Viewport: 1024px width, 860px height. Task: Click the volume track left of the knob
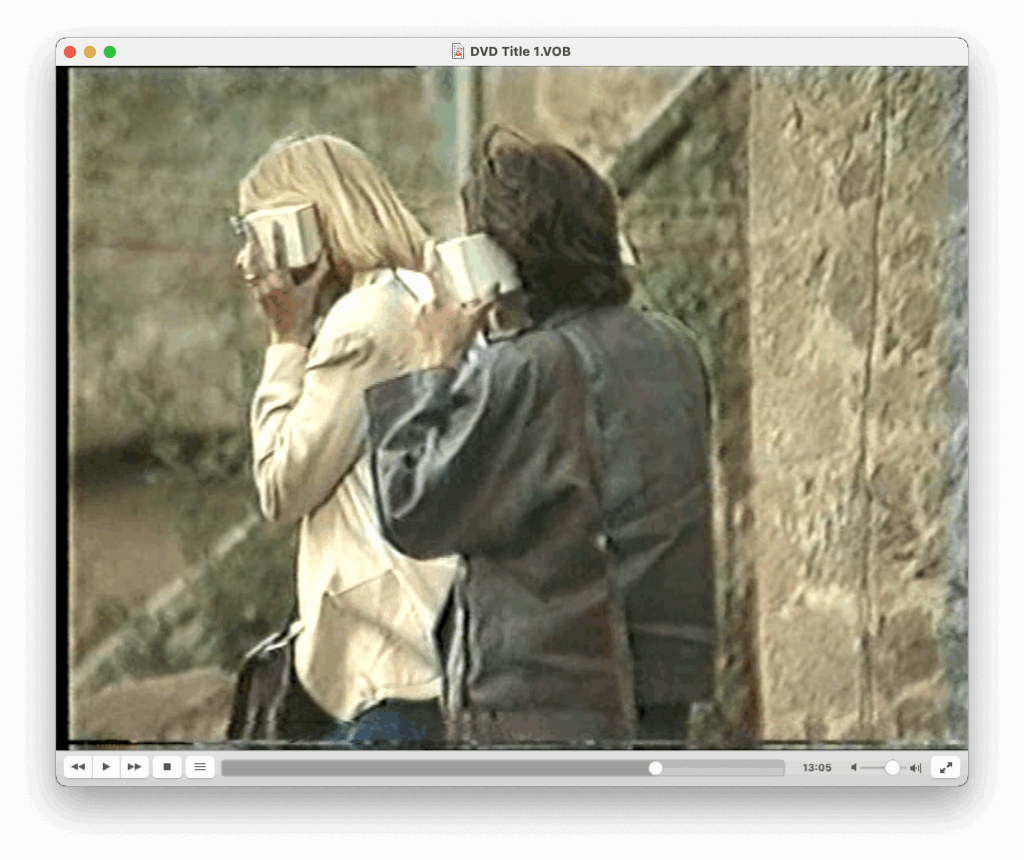tap(872, 768)
